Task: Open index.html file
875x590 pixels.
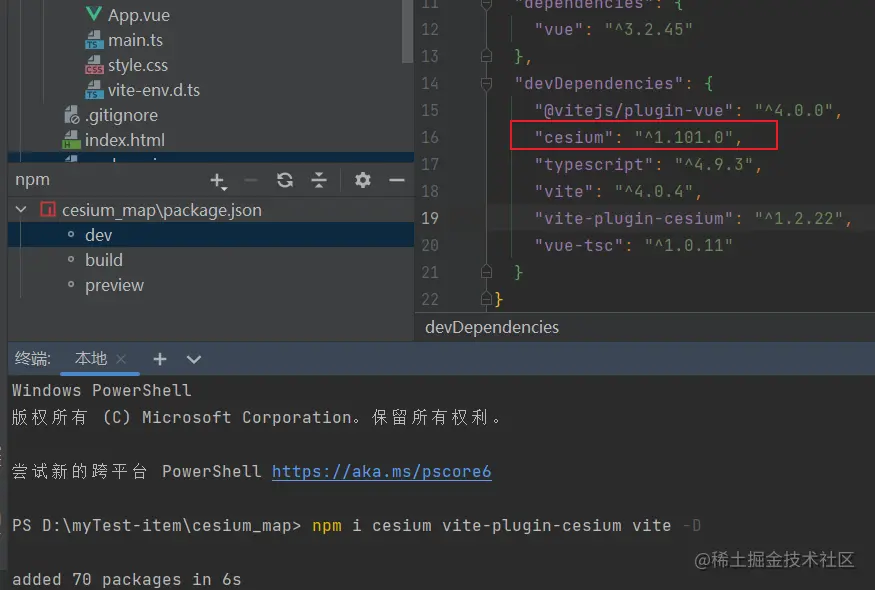Action: (124, 140)
